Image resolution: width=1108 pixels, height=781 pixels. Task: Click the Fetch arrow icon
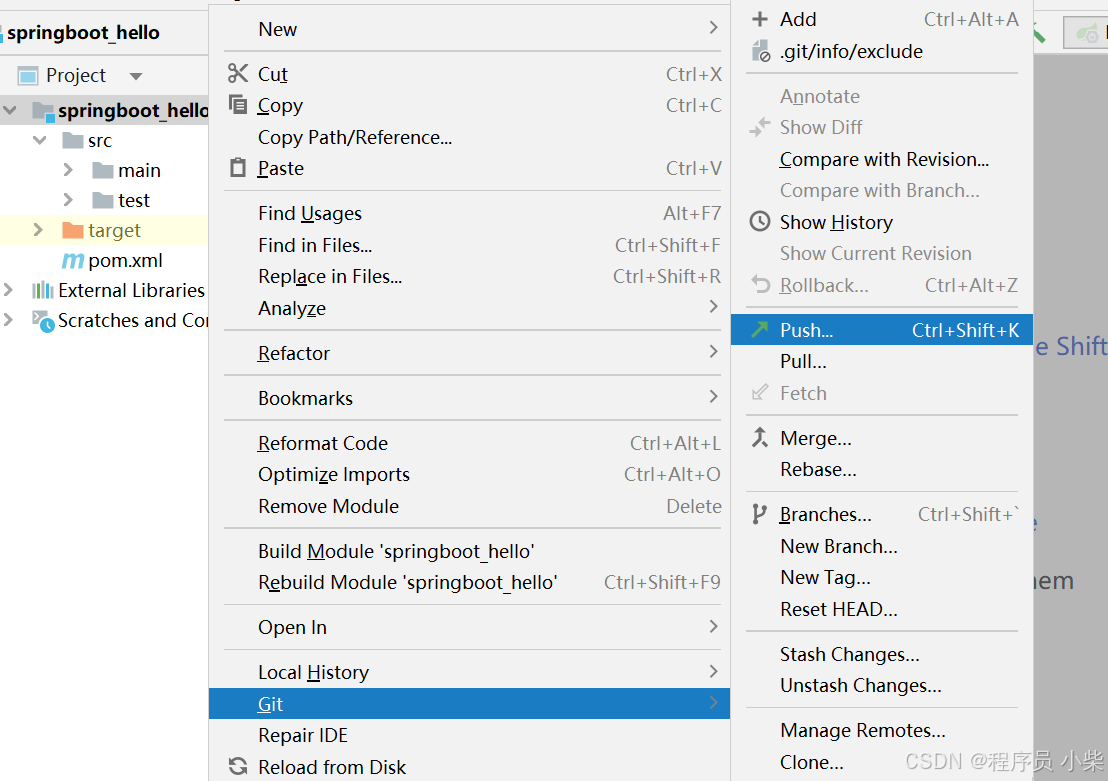760,392
